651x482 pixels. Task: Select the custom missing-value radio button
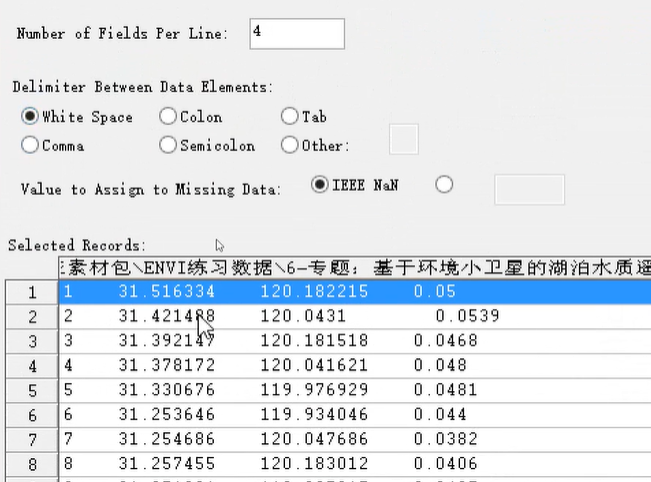tap(444, 184)
